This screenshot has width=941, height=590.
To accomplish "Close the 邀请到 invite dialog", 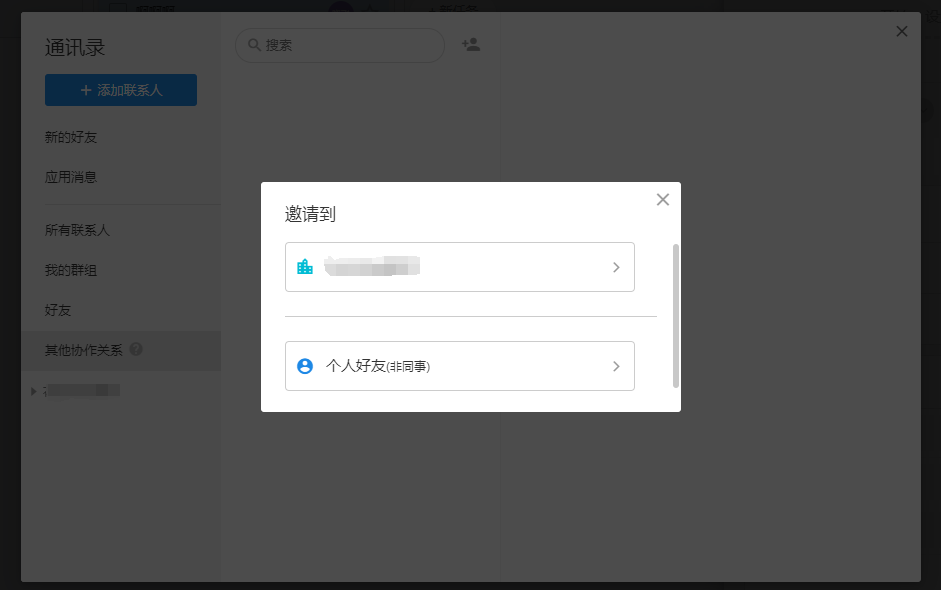I will [x=663, y=200].
